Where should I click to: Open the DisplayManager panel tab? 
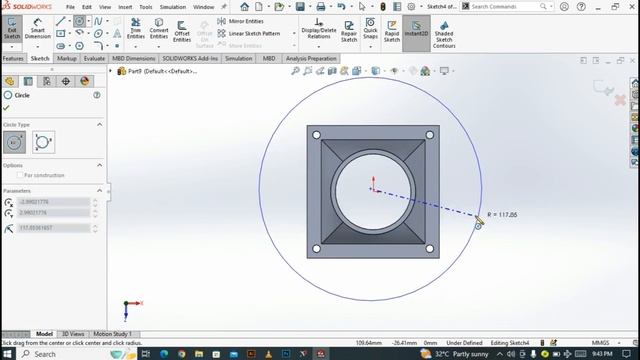[x=84, y=81]
